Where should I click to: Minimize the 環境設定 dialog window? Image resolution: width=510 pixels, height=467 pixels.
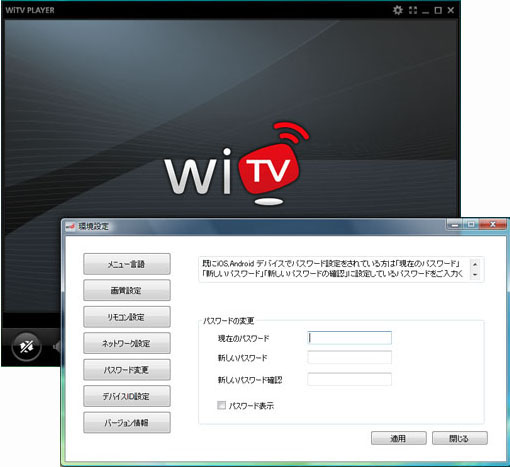455,225
